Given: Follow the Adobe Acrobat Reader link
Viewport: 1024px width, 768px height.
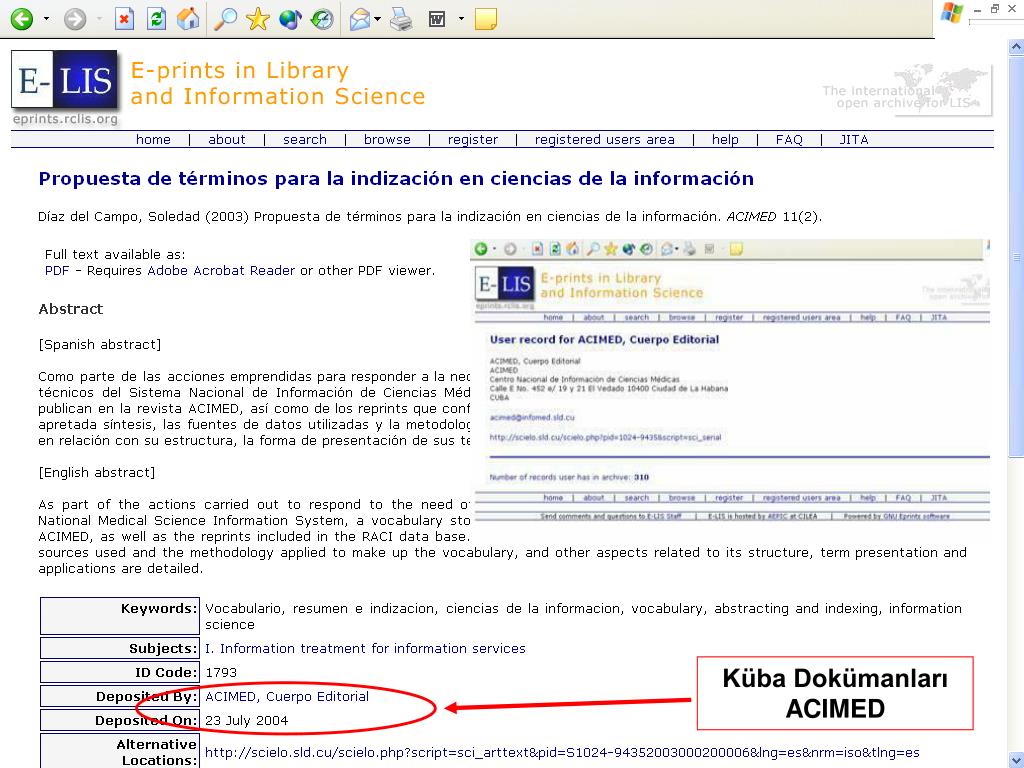Looking at the screenshot, I should 221,270.
